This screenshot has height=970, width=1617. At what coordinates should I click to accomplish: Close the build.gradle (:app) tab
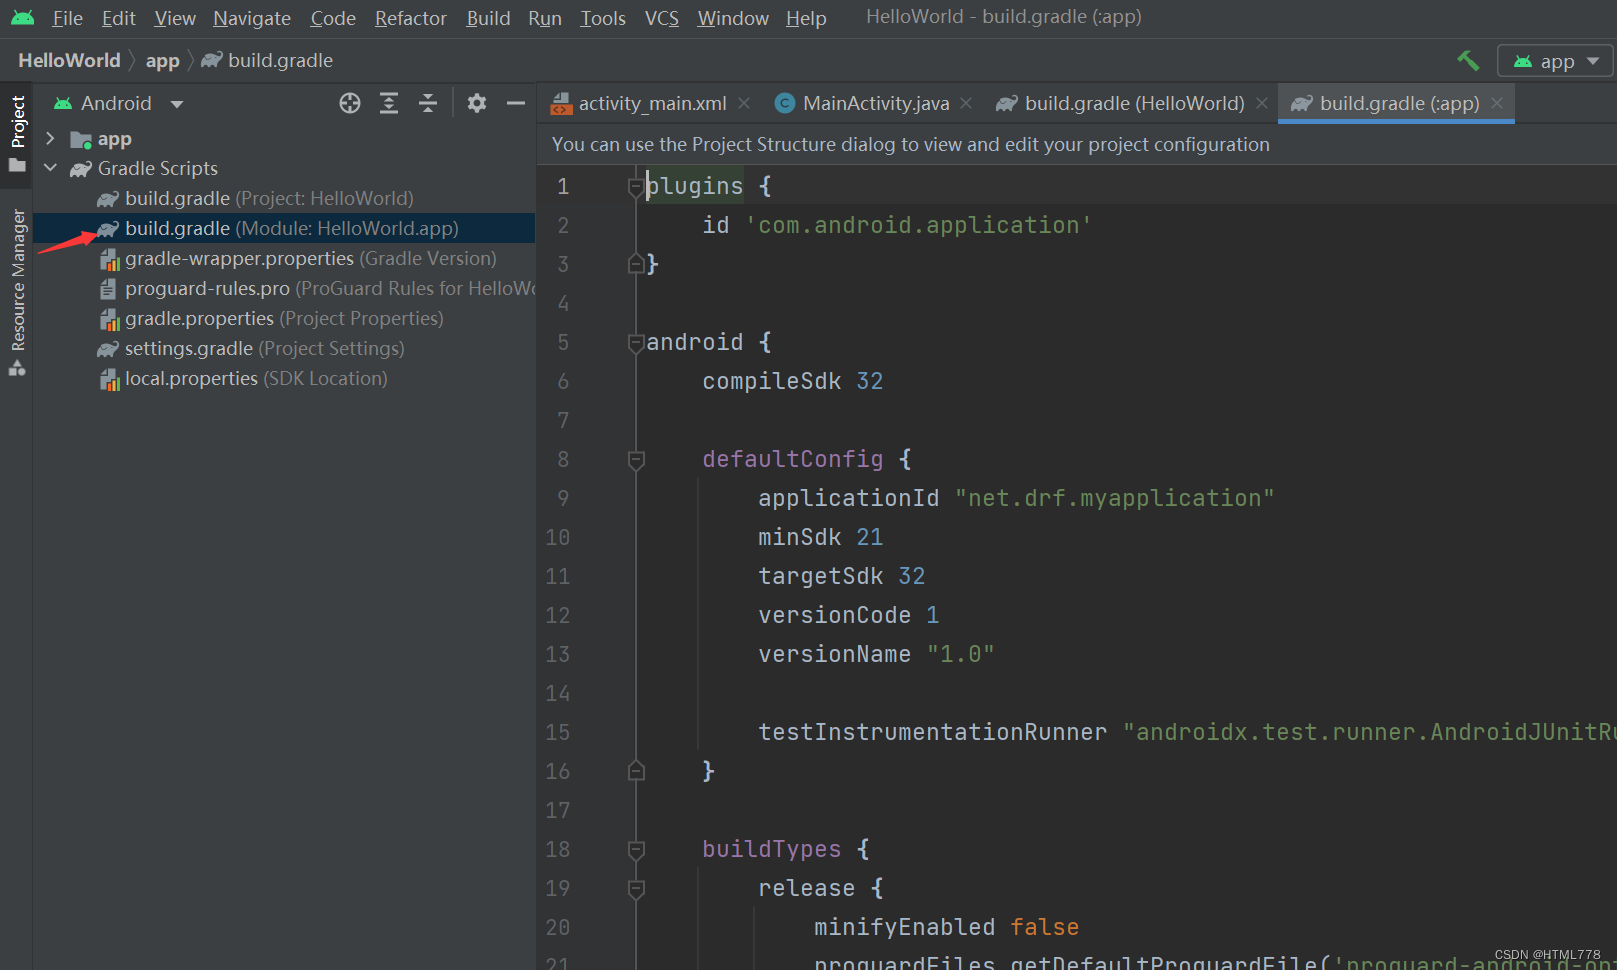tap(1497, 103)
